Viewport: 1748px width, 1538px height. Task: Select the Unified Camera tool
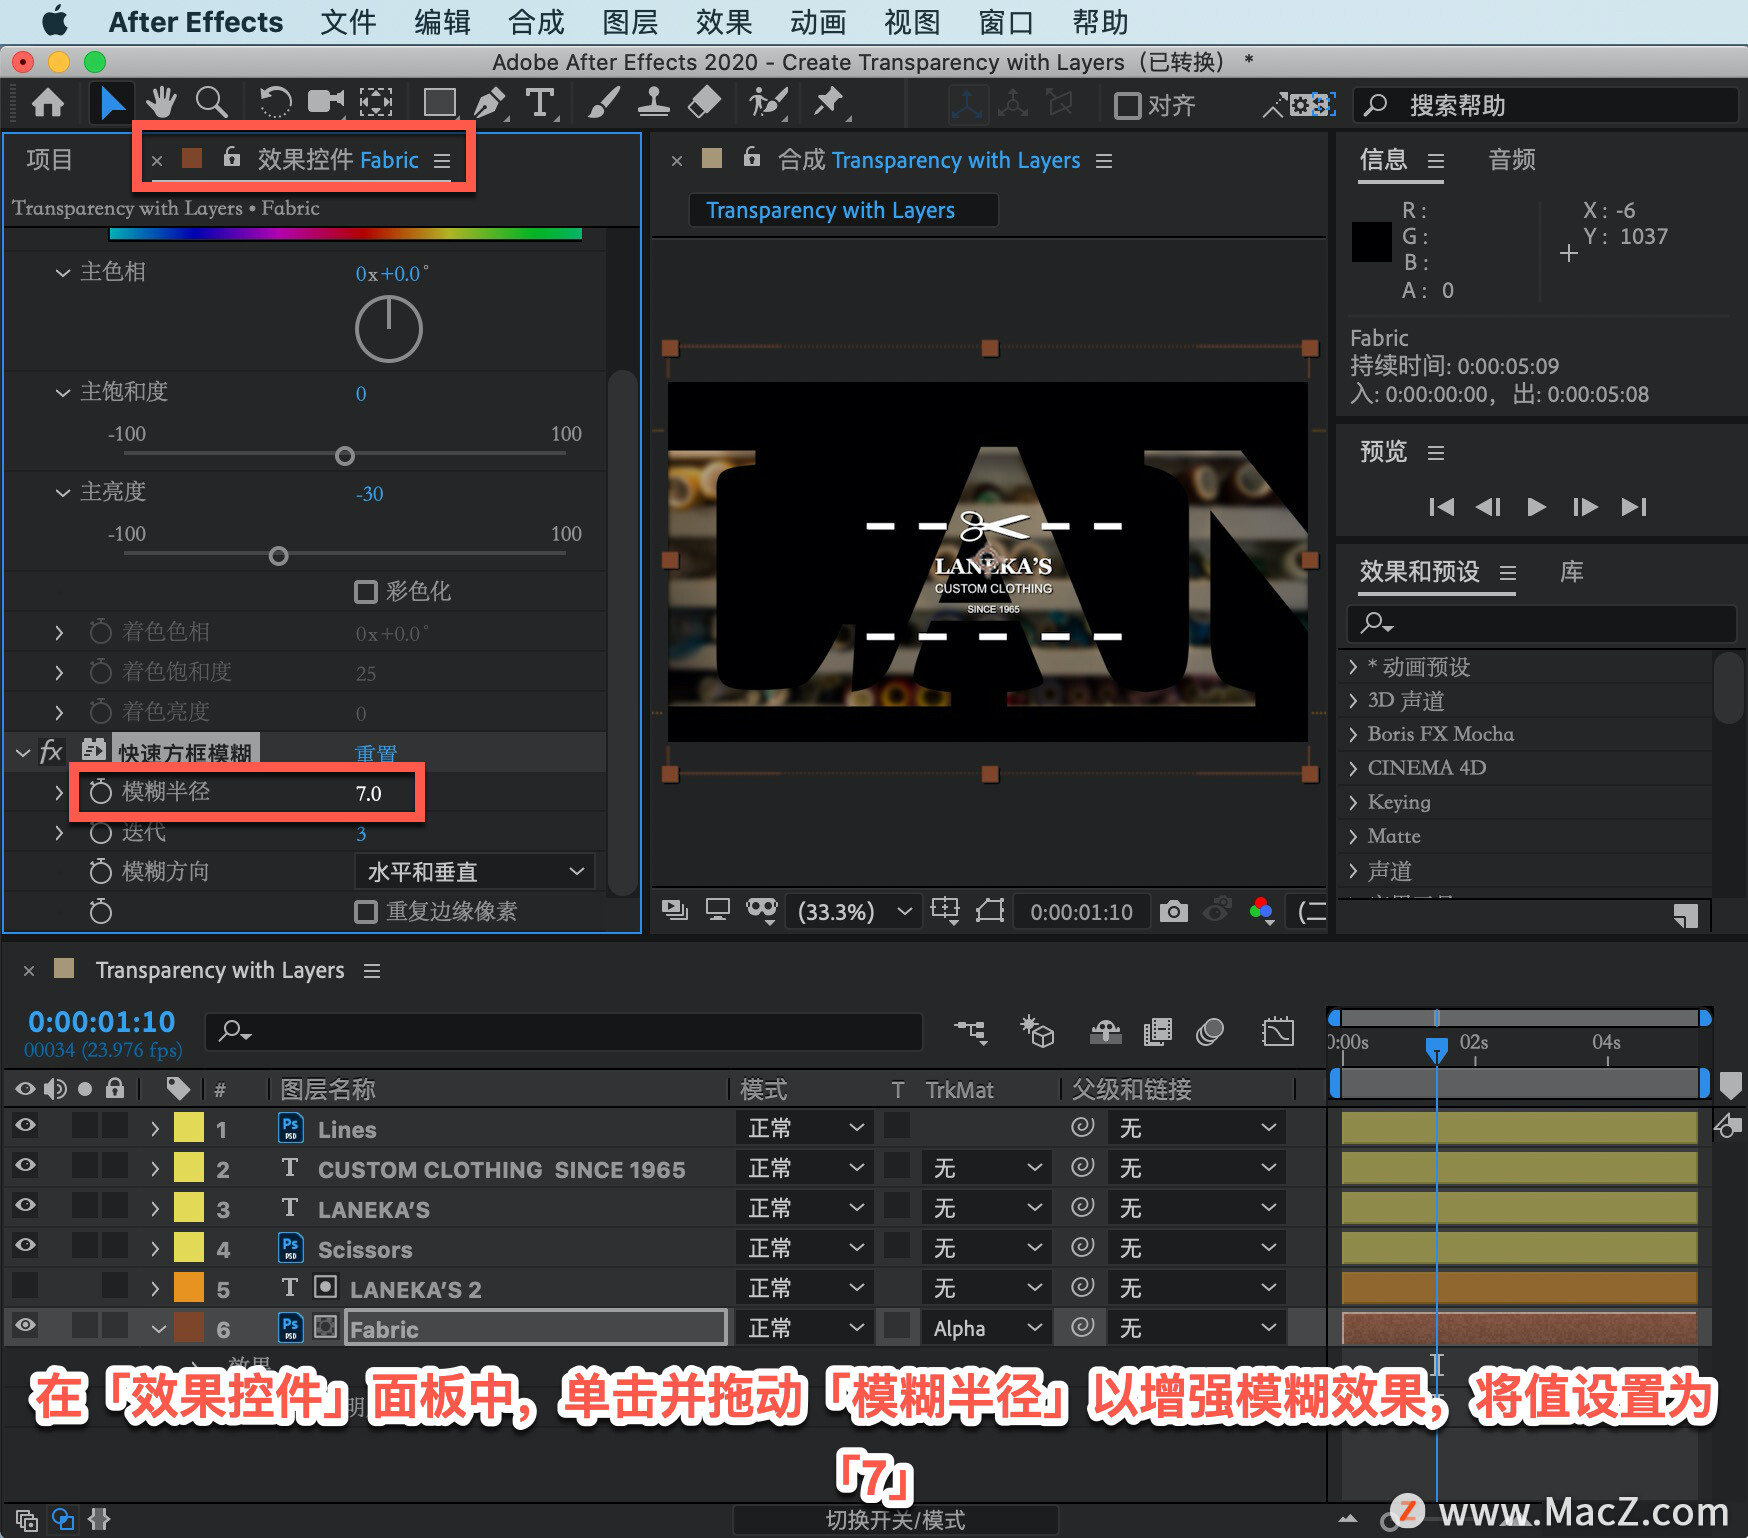click(x=325, y=103)
